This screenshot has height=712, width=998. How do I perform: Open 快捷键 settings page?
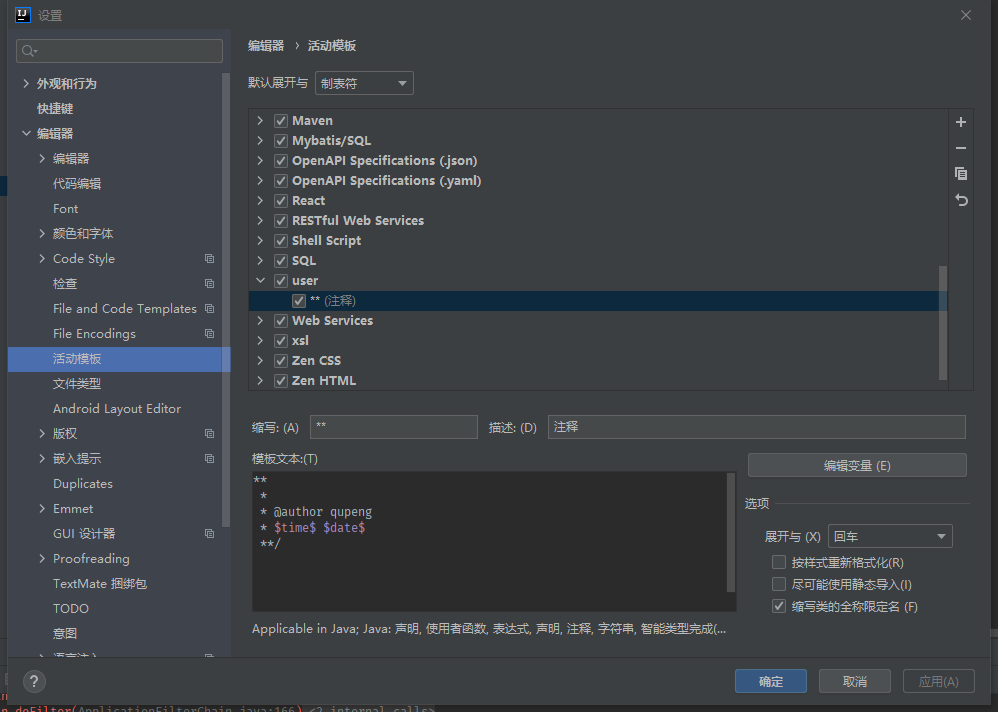[55, 108]
